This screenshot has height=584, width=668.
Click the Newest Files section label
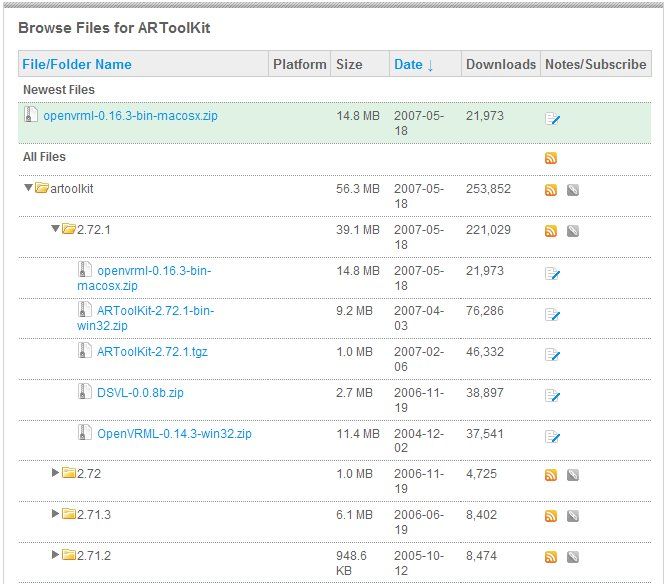click(59, 90)
